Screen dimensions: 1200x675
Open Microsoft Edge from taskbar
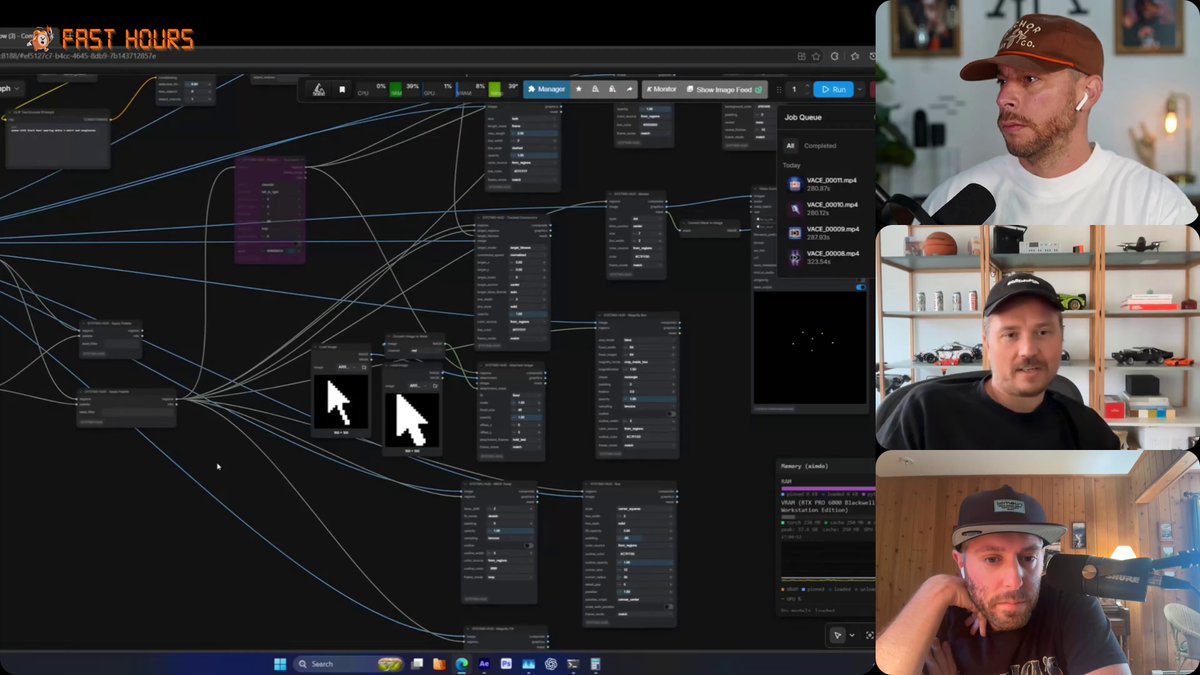(462, 664)
